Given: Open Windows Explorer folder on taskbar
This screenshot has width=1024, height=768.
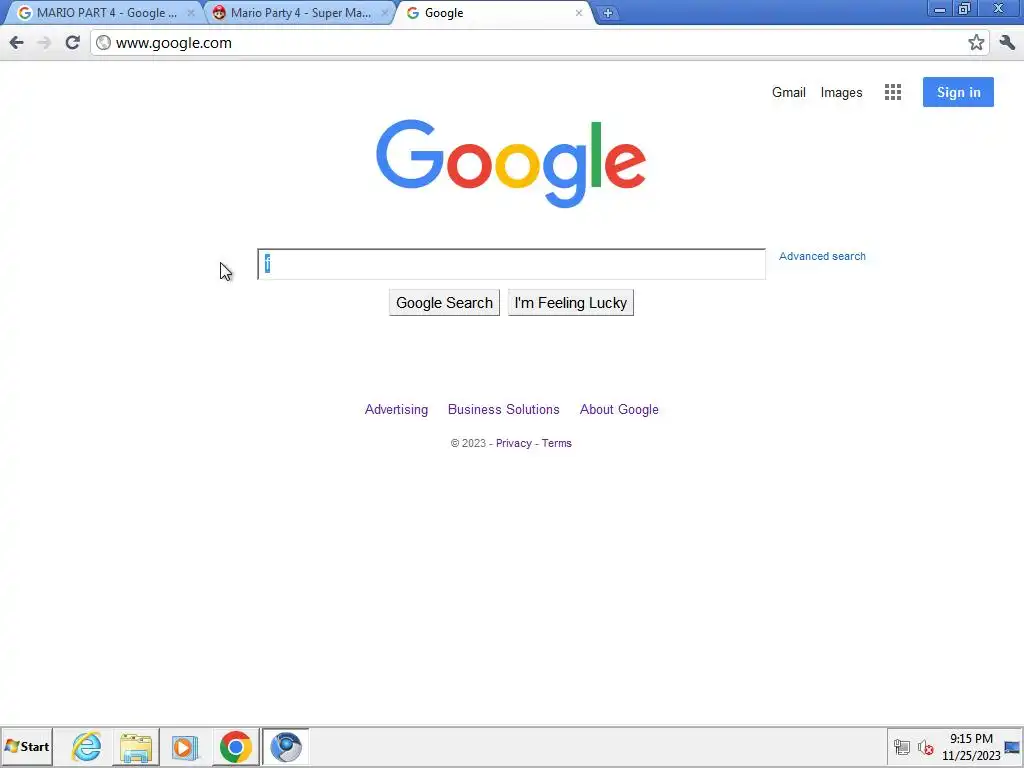Looking at the screenshot, I should [x=136, y=746].
